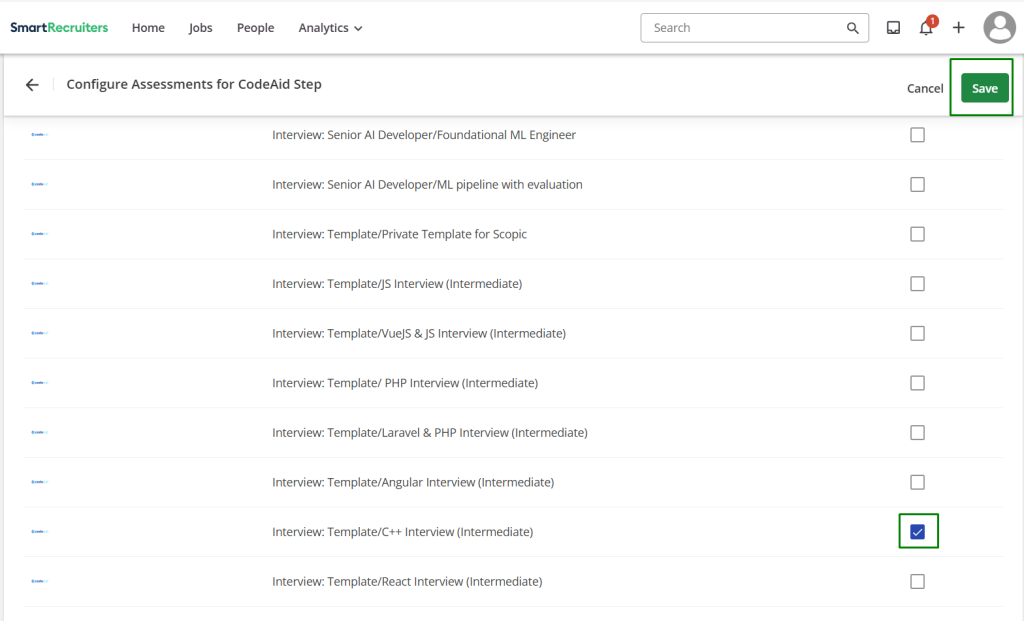Click the green Save button
Screen dimensions: 1024x621
click(984, 88)
